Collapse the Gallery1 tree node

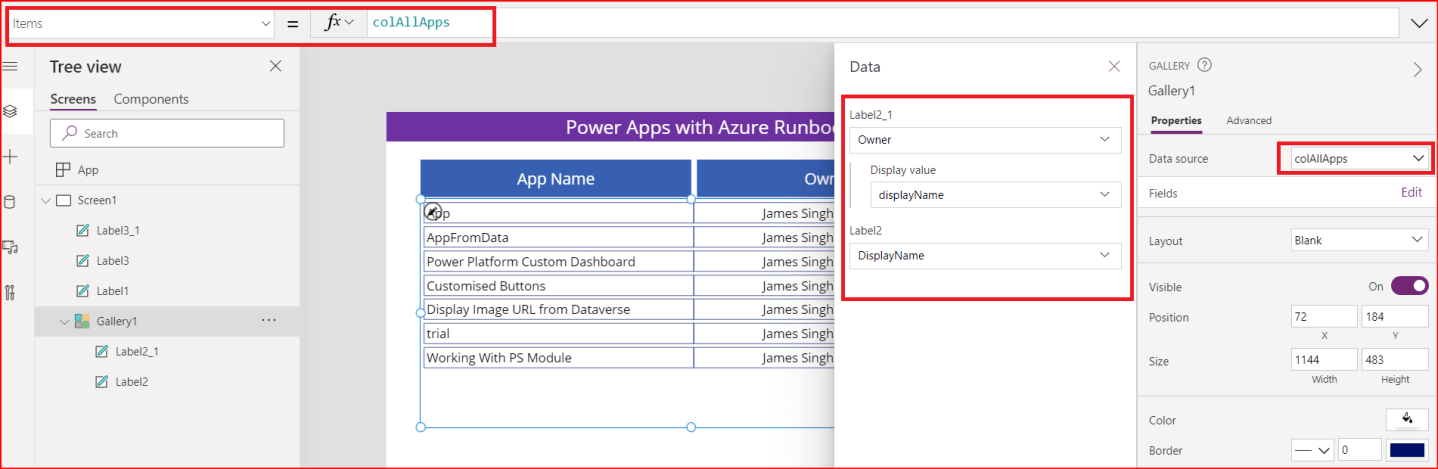pos(64,321)
